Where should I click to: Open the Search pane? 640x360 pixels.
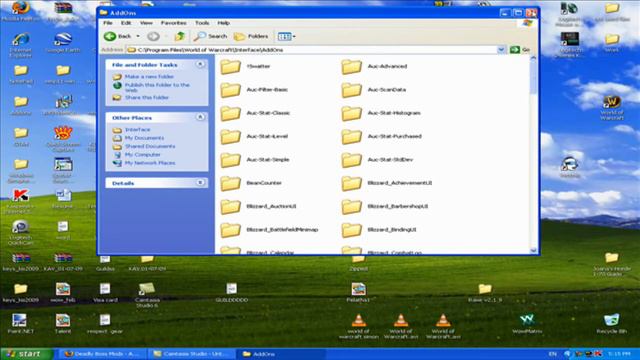click(x=210, y=36)
